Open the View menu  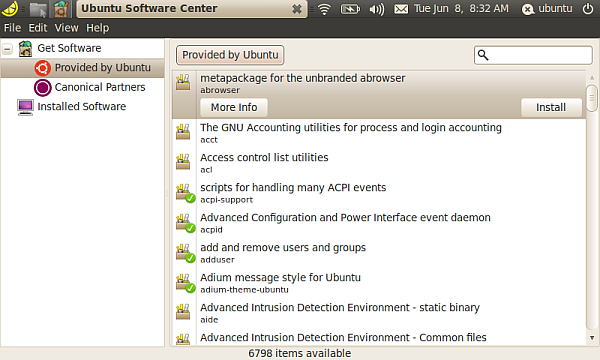click(x=66, y=28)
